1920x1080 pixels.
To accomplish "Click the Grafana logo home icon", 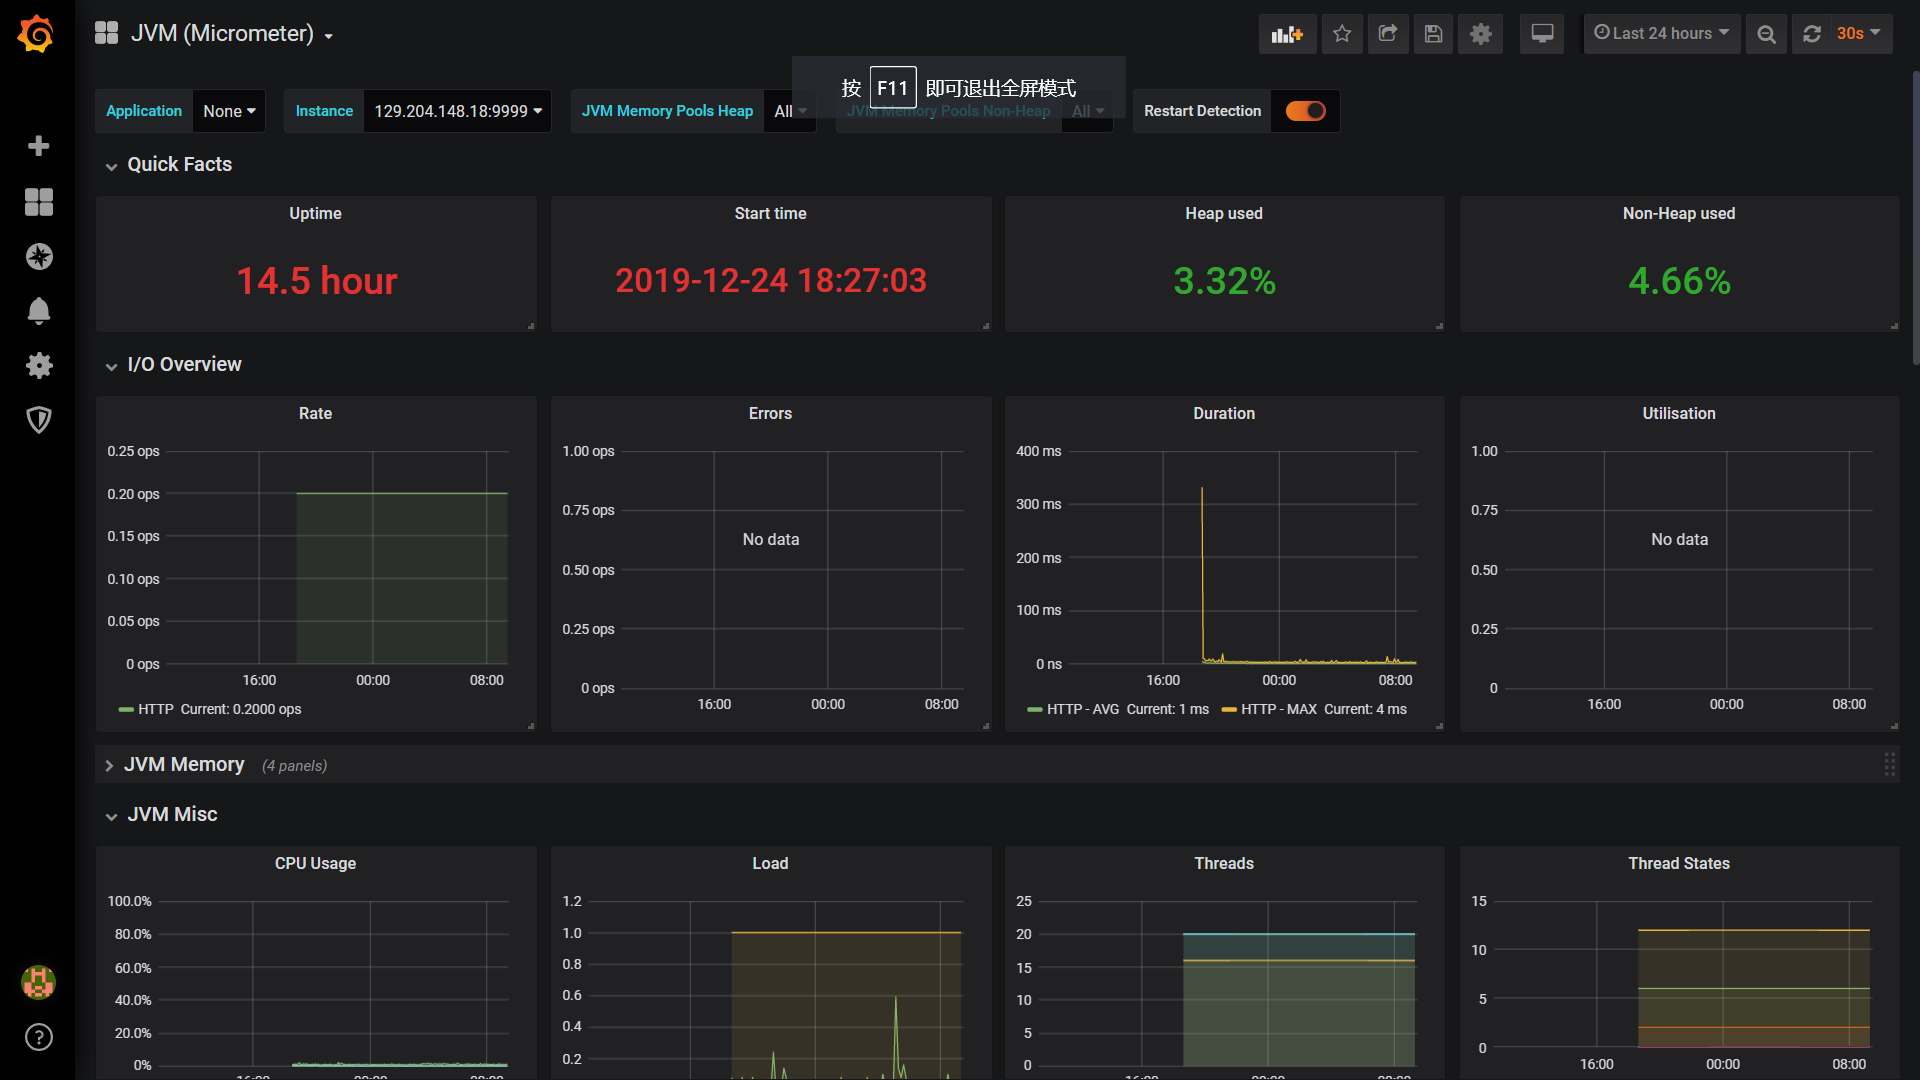I will (36, 34).
